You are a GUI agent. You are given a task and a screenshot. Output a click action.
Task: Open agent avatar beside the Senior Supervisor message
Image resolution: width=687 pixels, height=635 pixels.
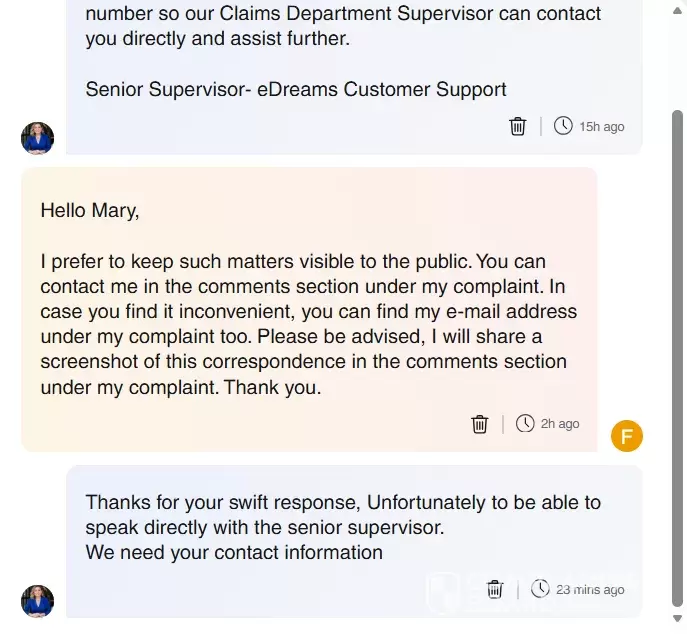tap(37, 138)
